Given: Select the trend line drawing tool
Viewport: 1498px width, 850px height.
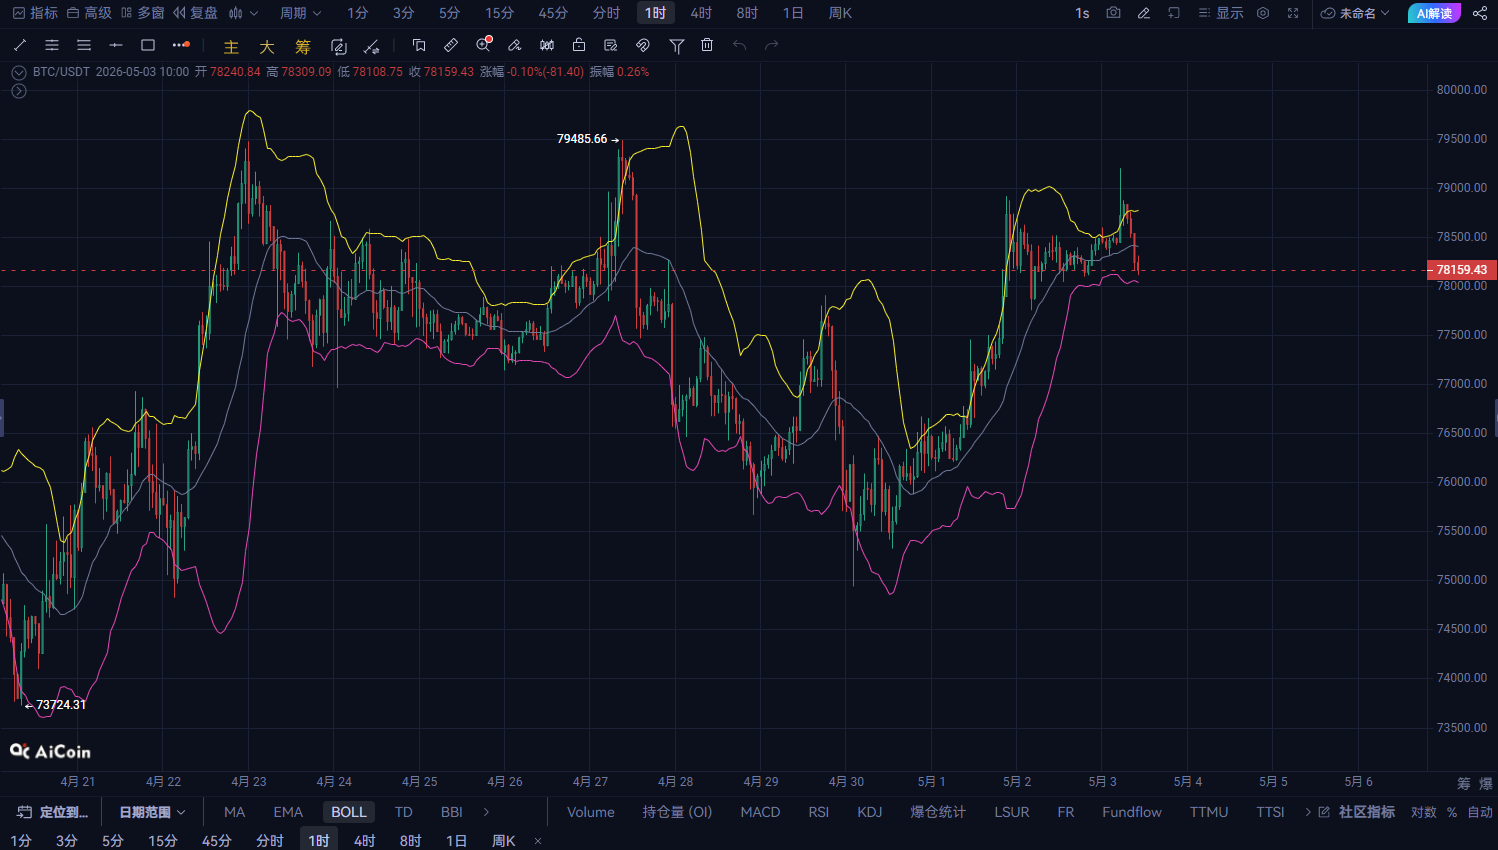Looking at the screenshot, I should (x=20, y=45).
